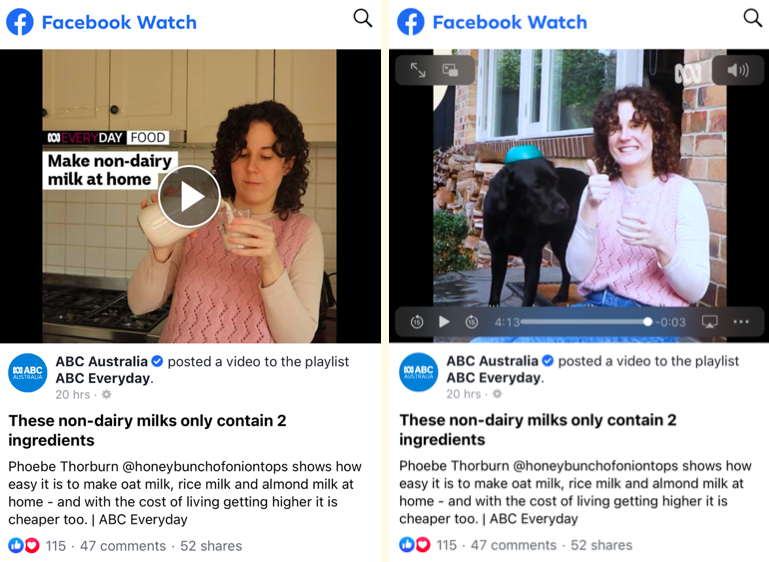Click the left search magnifier icon
Image resolution: width=769 pixels, height=562 pixels.
pyautogui.click(x=363, y=18)
